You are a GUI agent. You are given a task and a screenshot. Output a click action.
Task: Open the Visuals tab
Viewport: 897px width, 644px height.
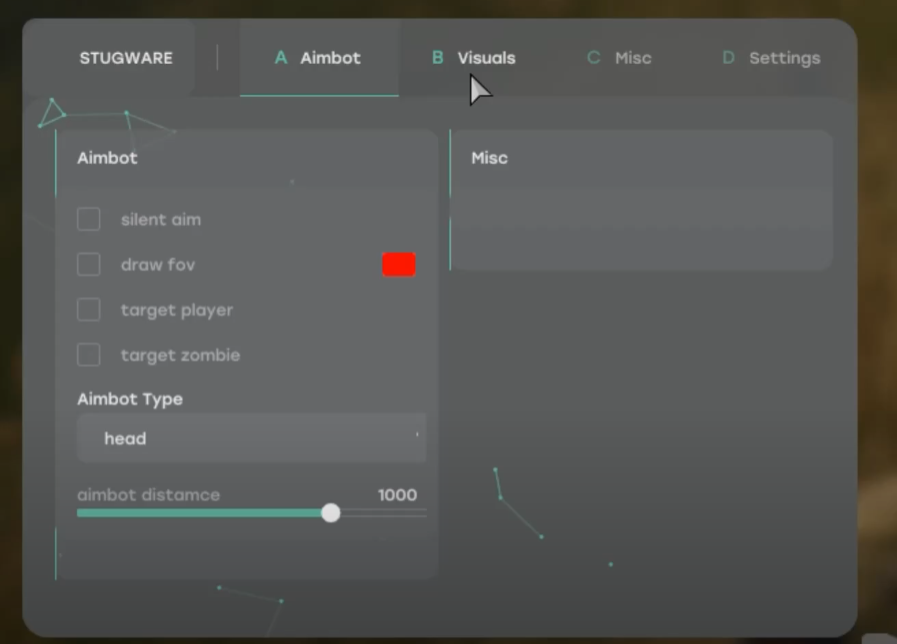[474, 58]
